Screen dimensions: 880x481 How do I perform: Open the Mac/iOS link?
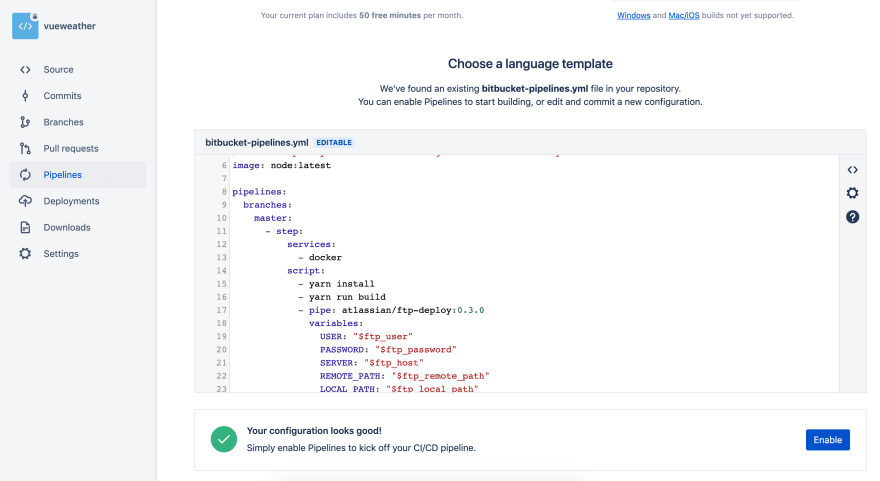coord(684,15)
